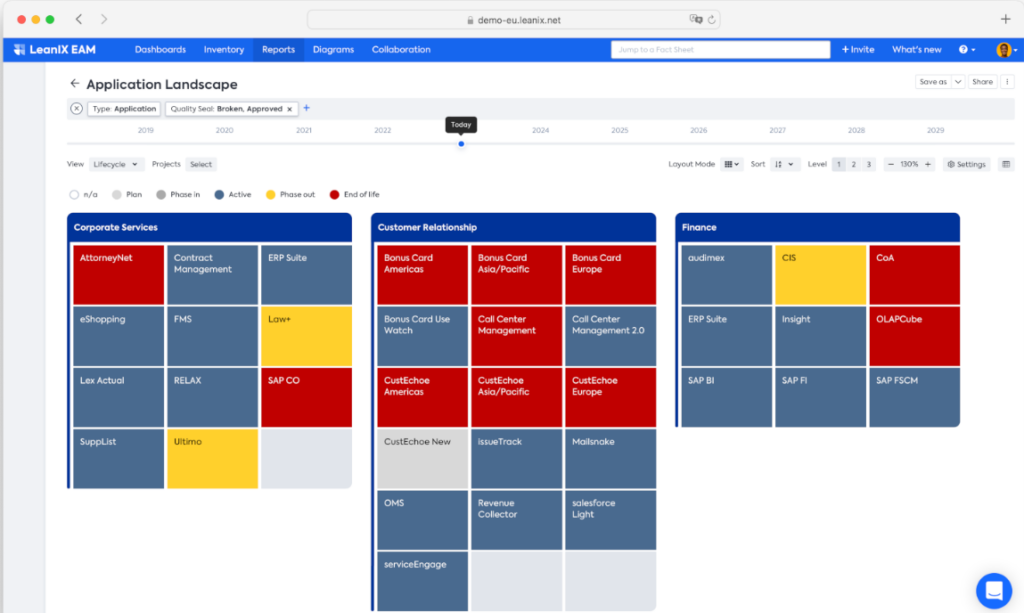The image size is (1024, 613).
Task: Open the help question mark menu
Action: pyautogui.click(x=967, y=50)
